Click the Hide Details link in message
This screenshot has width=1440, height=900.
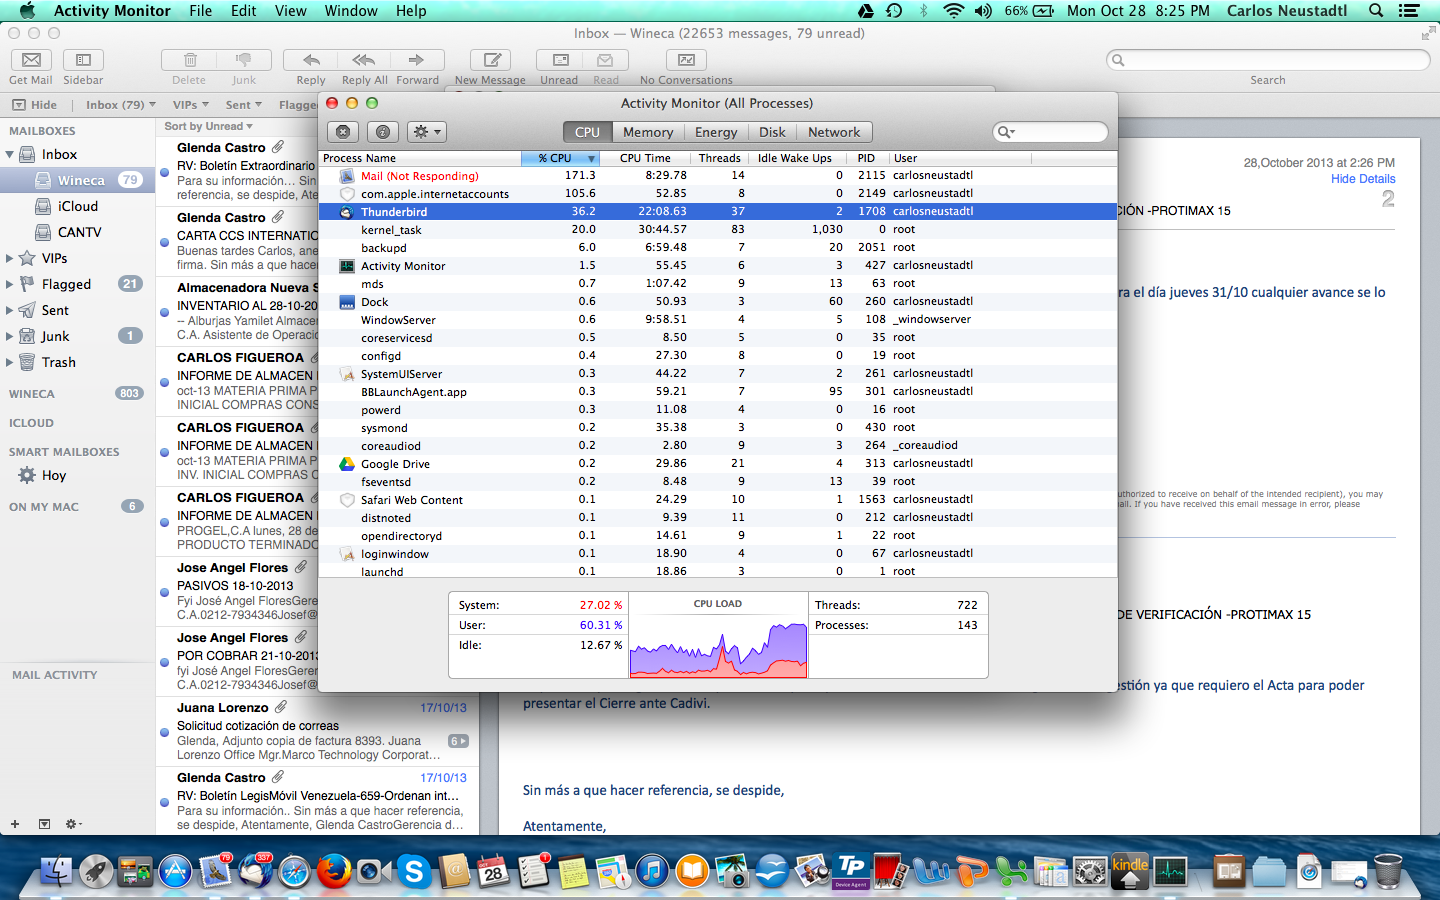coord(1363,179)
